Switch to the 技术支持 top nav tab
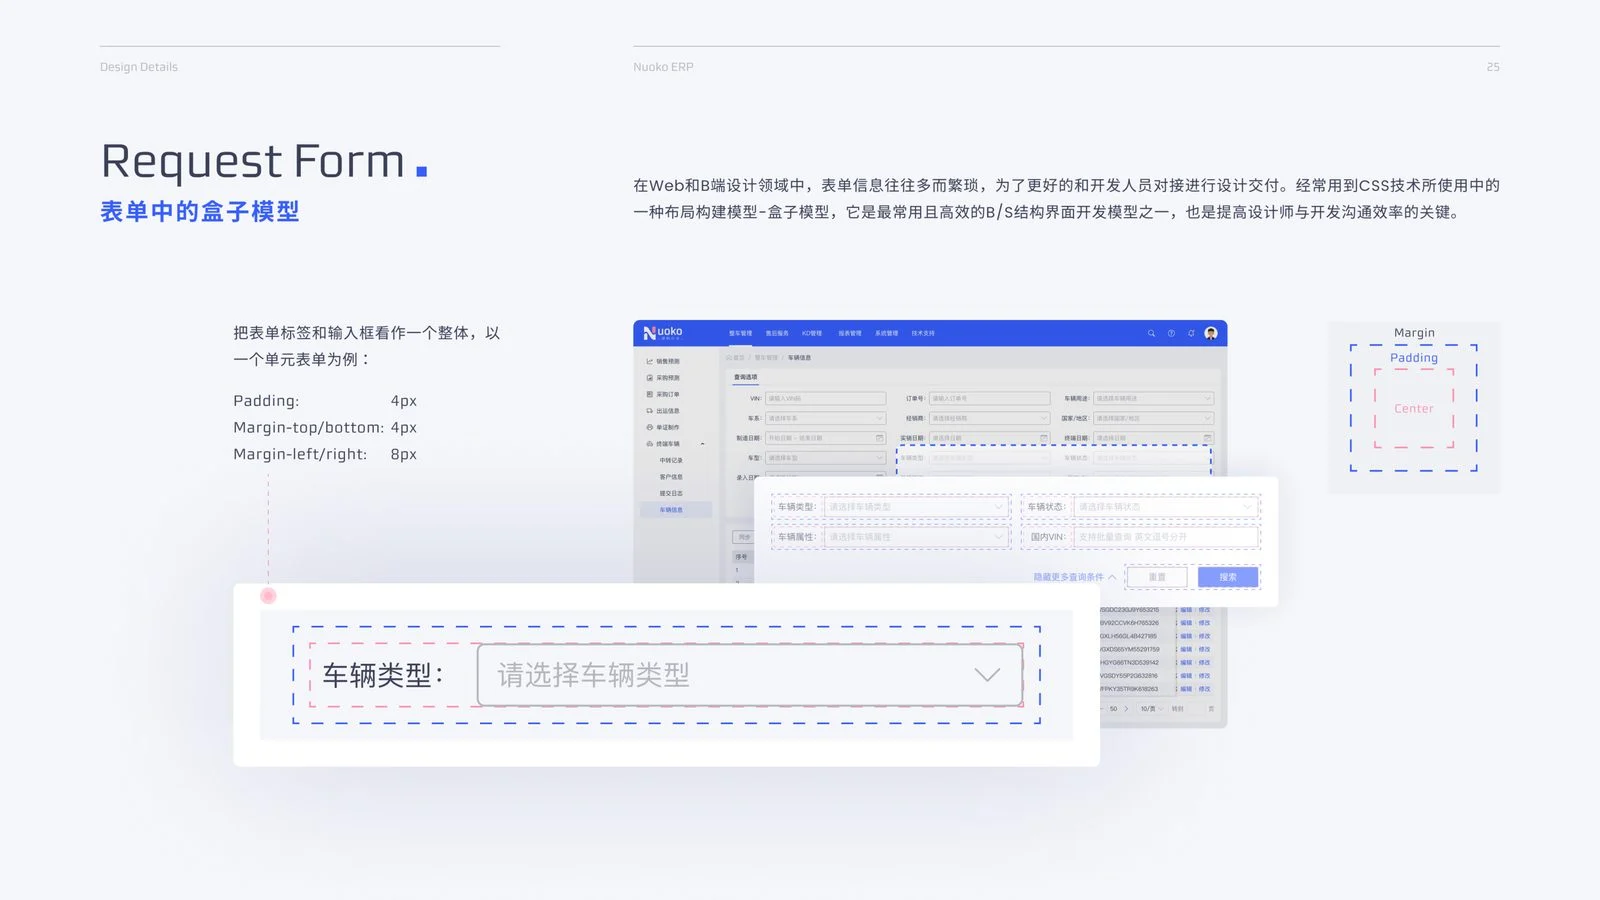This screenshot has height=900, width=1600. point(923,333)
